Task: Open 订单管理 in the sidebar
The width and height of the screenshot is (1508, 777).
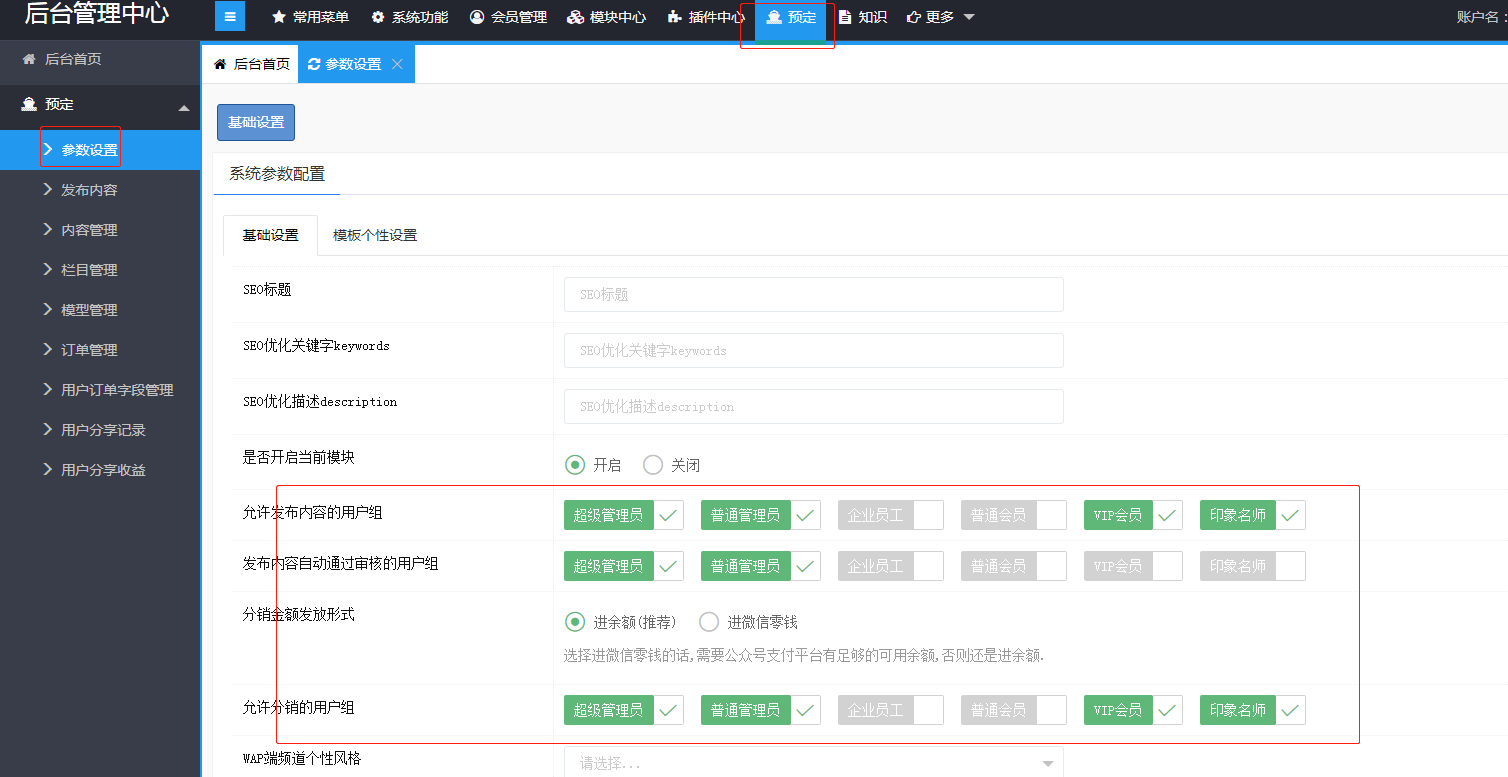Action: coord(89,350)
